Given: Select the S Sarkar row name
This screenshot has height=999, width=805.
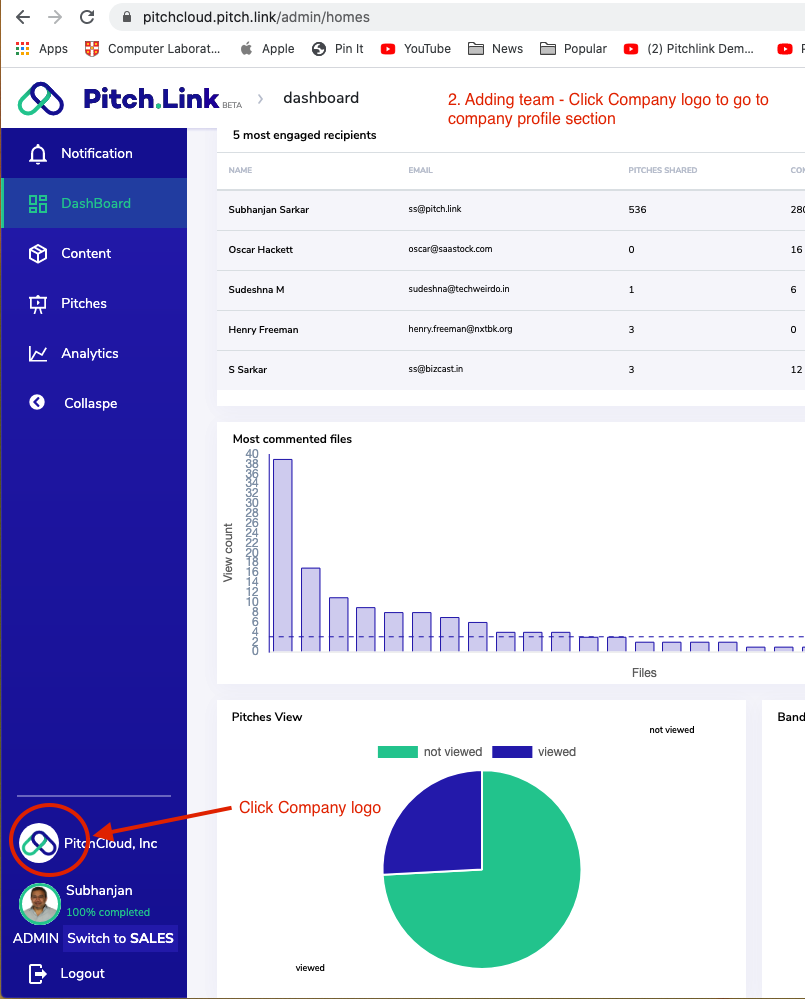Looking at the screenshot, I should point(248,370).
